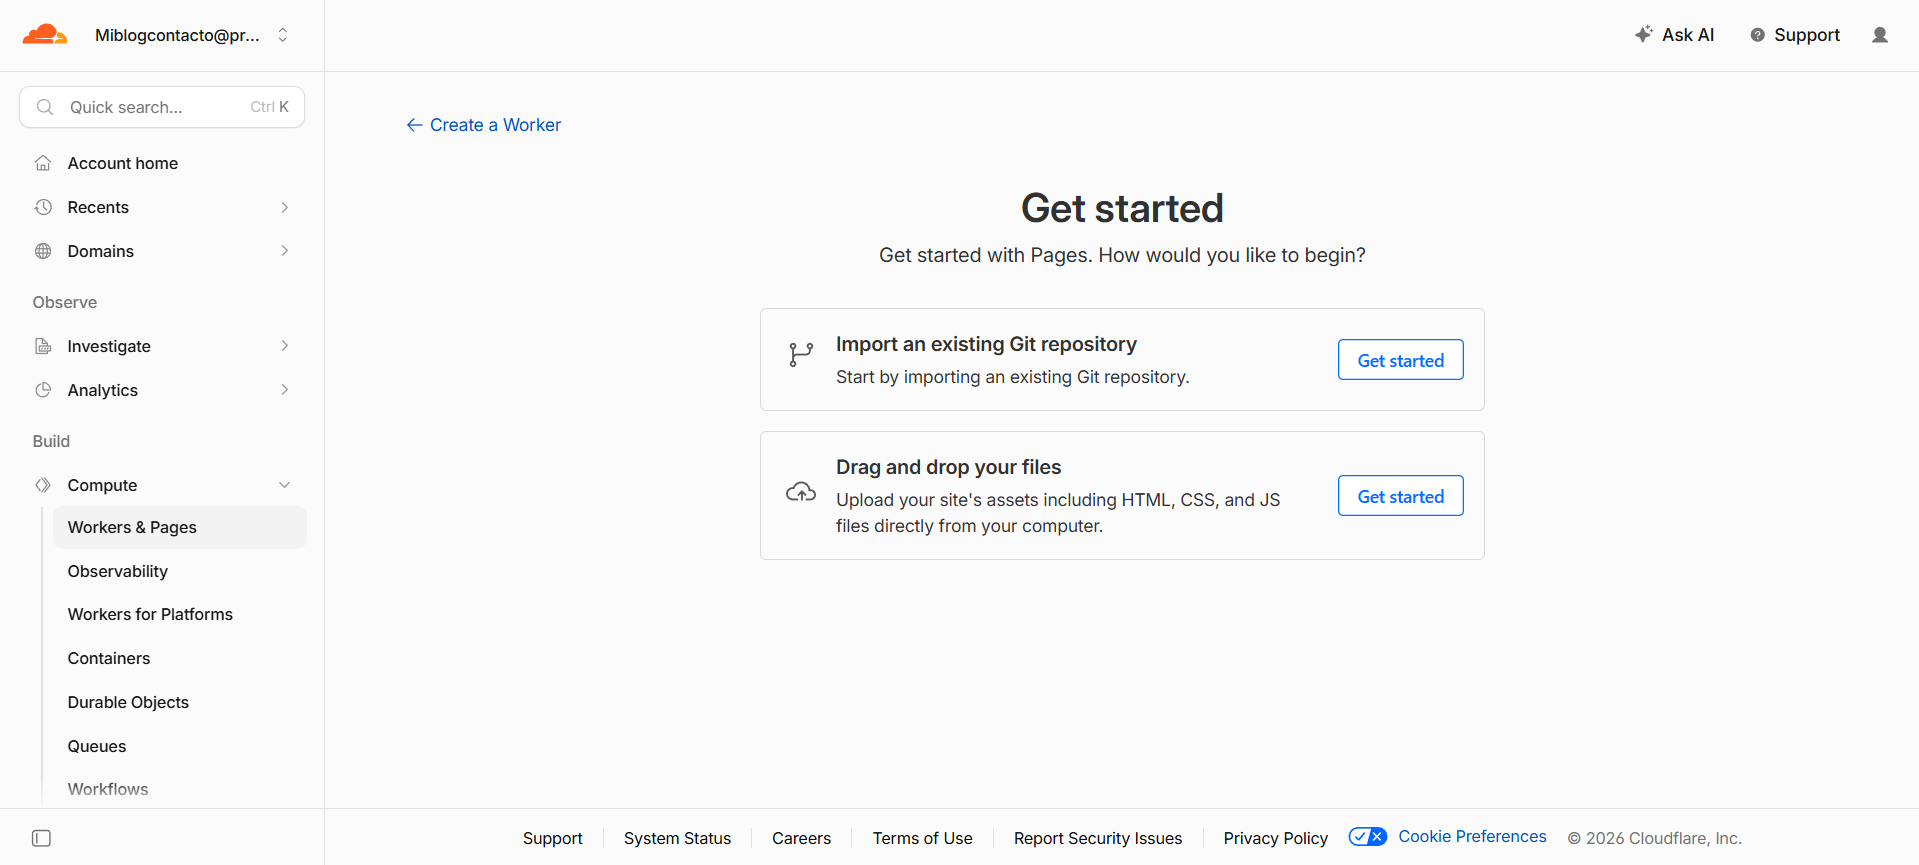Click the Ask AI sparkle icon
The width and height of the screenshot is (1919, 865).
pos(1643,34)
